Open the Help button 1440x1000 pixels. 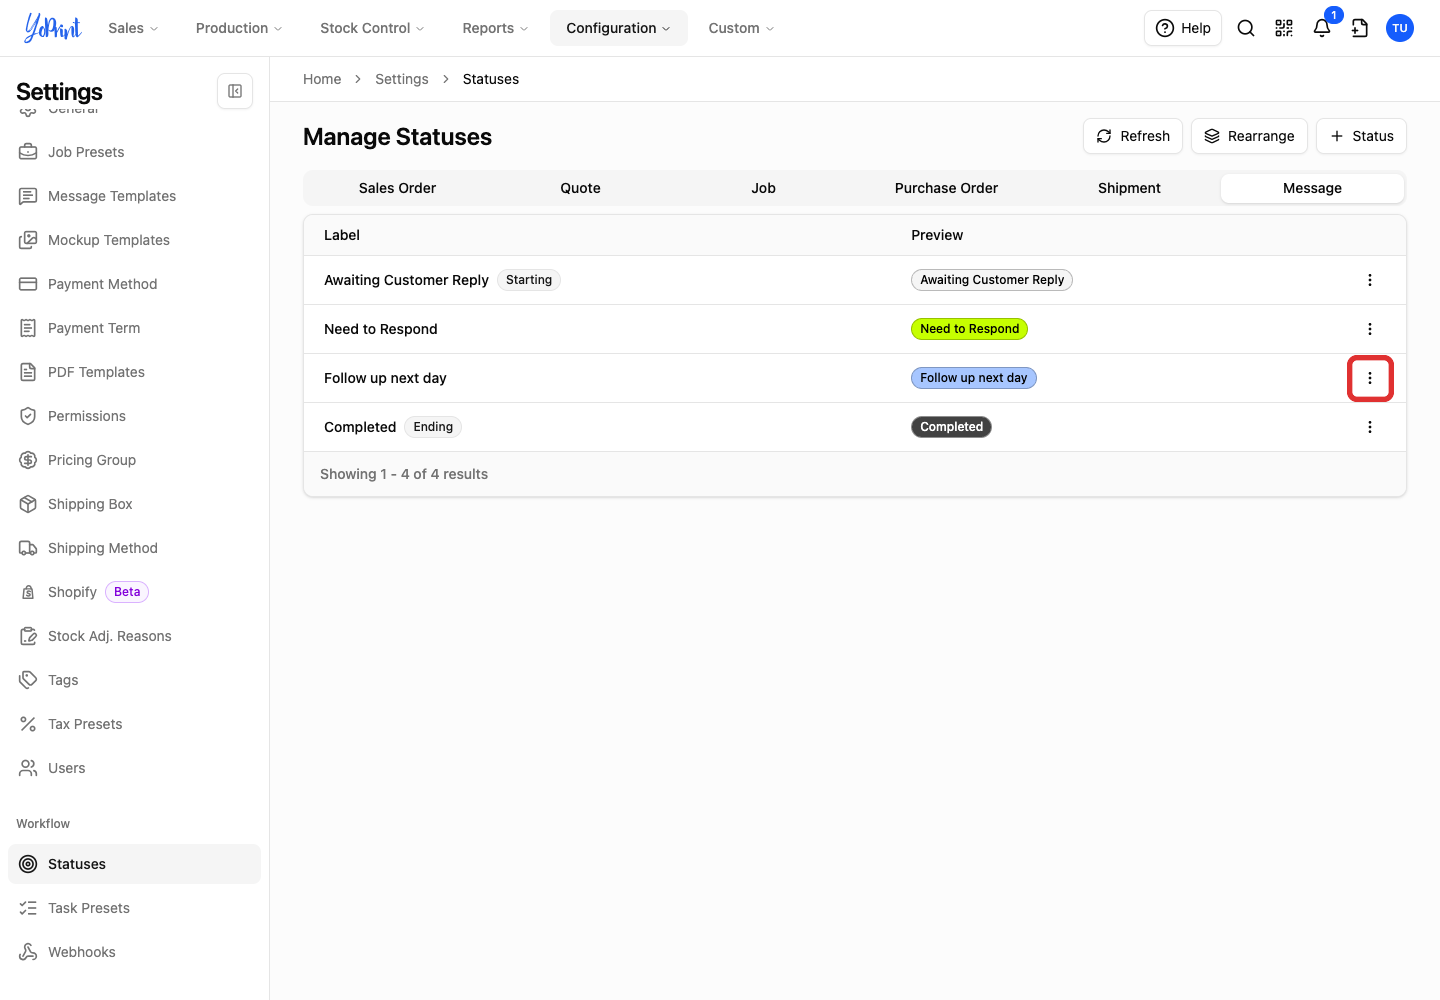pyautogui.click(x=1183, y=28)
